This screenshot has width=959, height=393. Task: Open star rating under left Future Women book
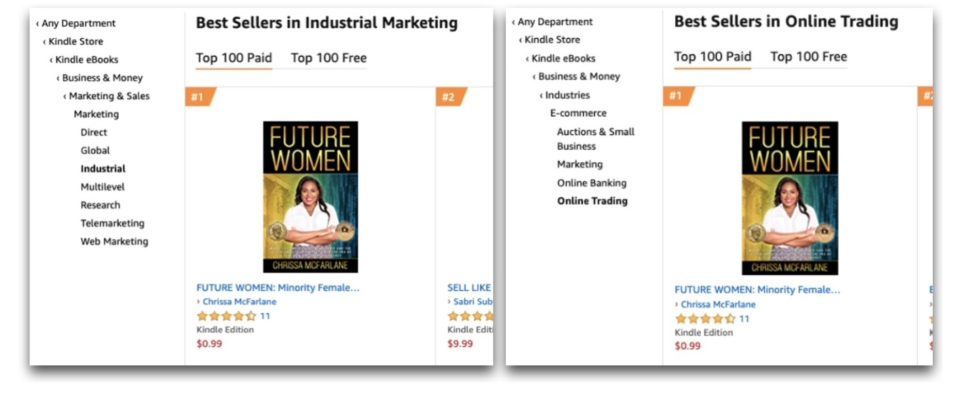[x=226, y=316]
